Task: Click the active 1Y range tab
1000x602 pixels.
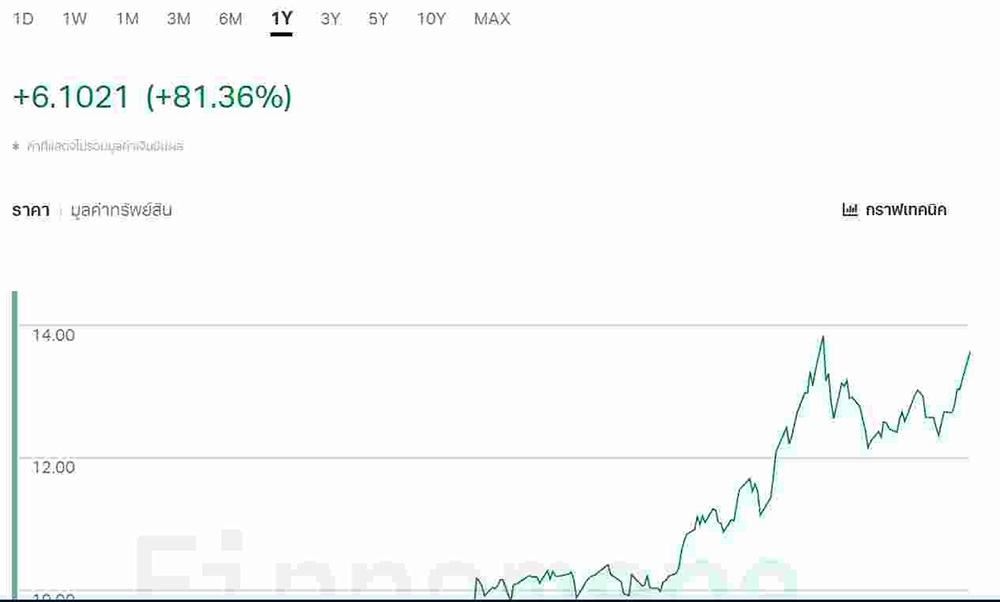Action: click(x=281, y=19)
